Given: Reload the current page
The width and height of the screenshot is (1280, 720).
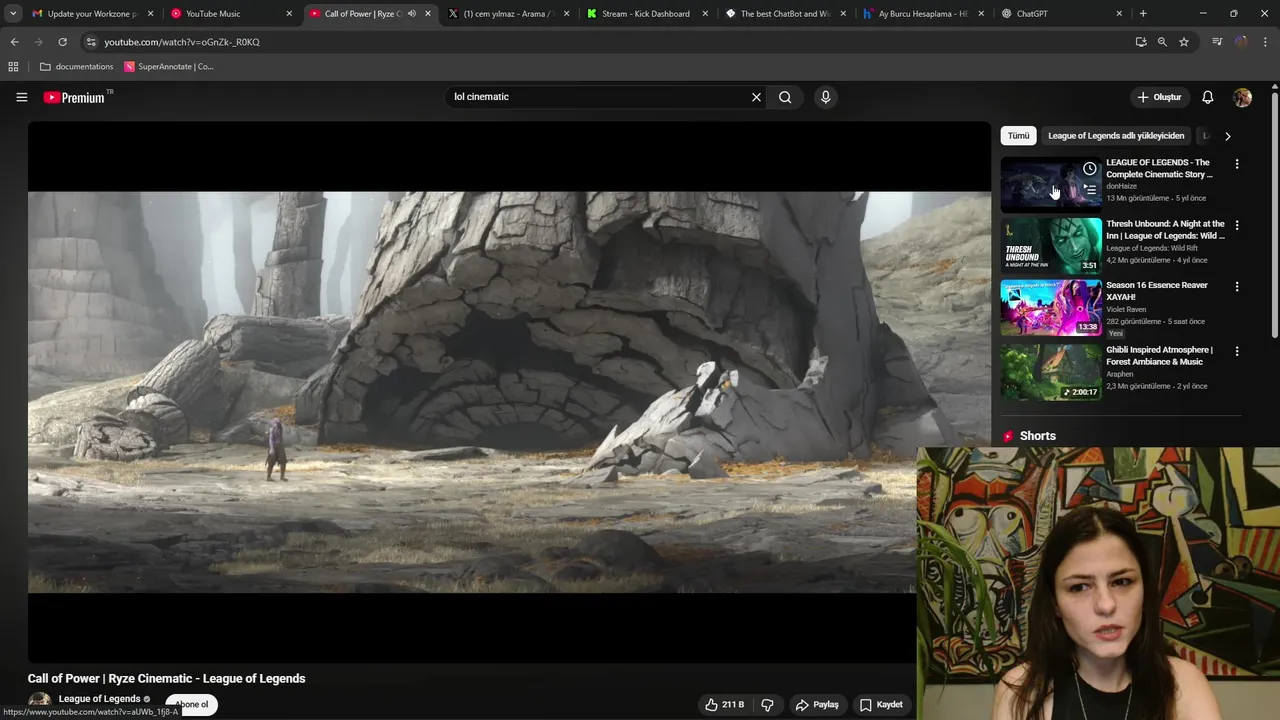Looking at the screenshot, I should [x=62, y=42].
